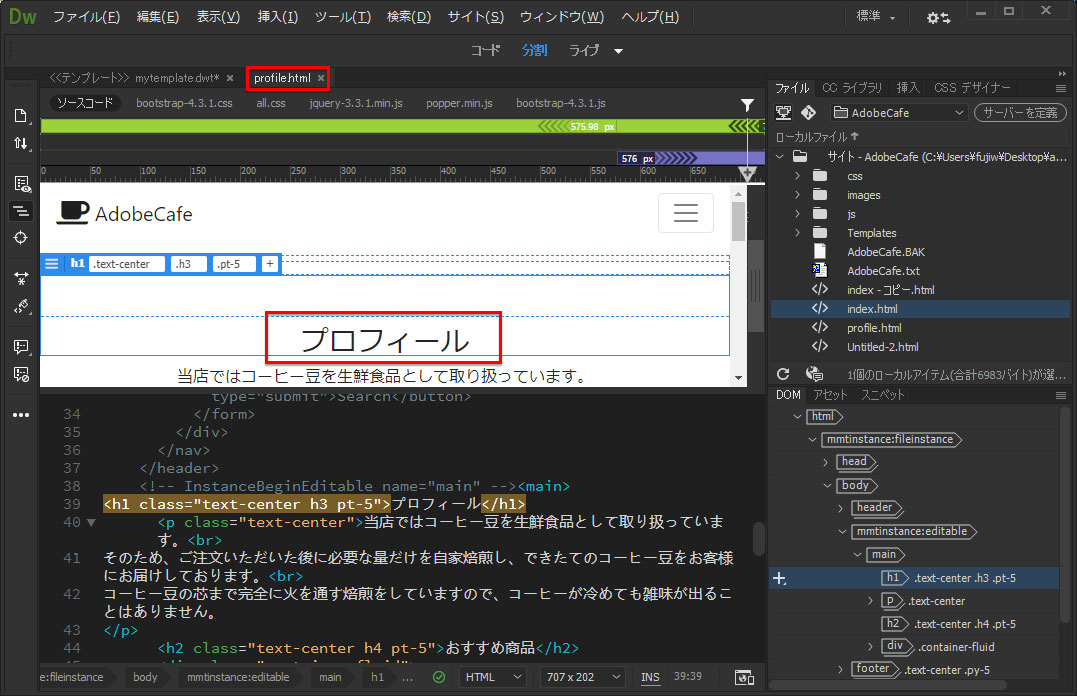Open the h1 element hamburger menu
Image resolution: width=1077 pixels, height=696 pixels.
point(52,264)
